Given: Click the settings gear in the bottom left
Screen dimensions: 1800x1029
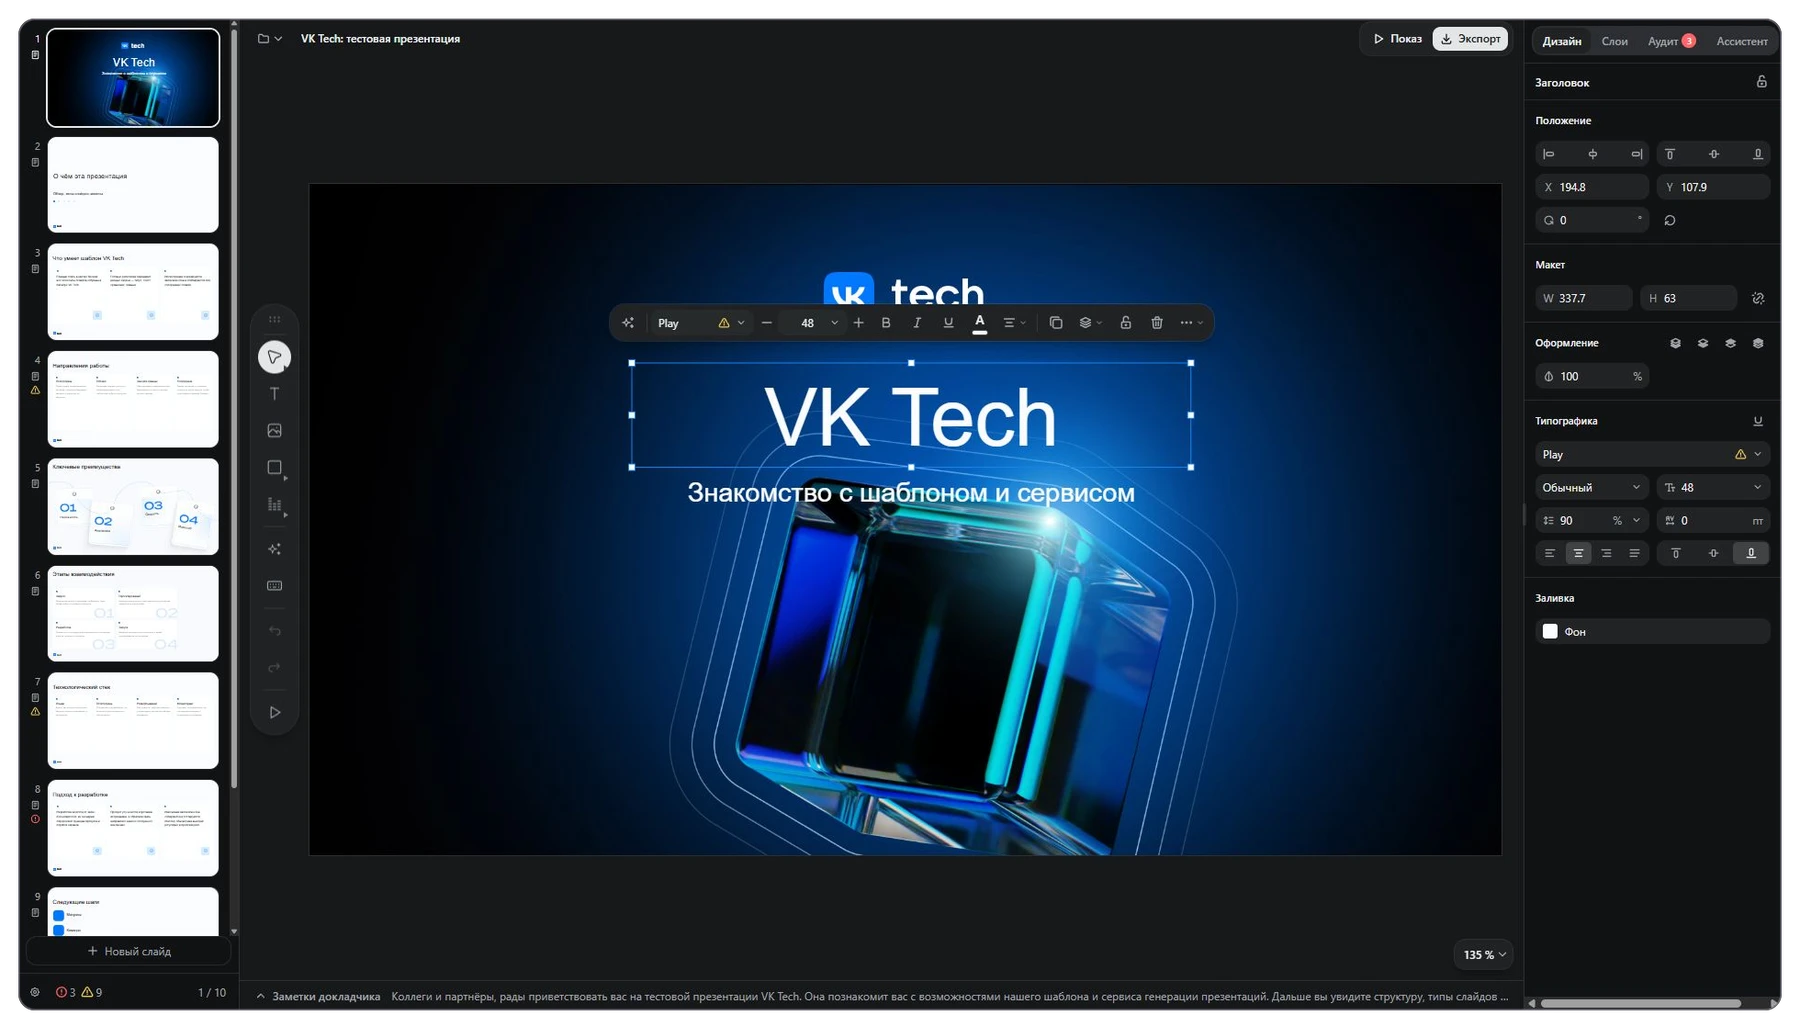Looking at the screenshot, I should tap(35, 992).
